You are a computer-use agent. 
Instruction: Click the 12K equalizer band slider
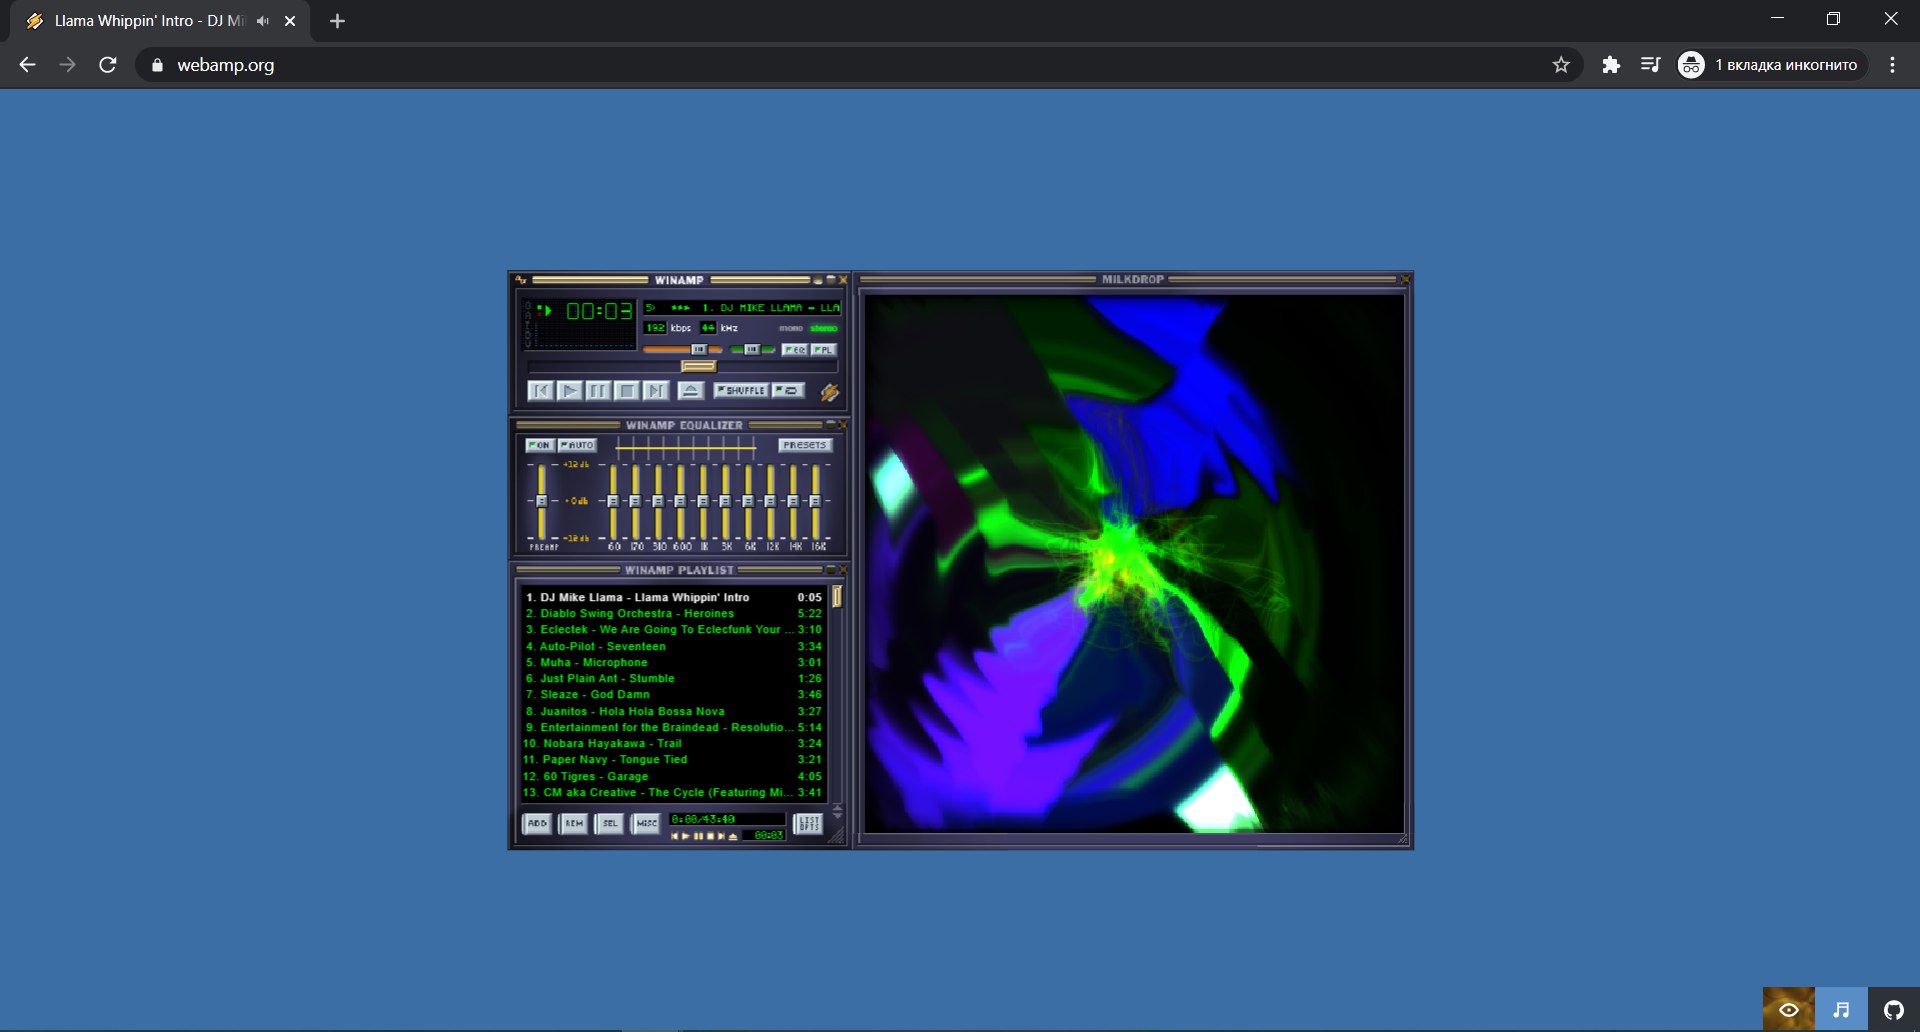coord(770,501)
